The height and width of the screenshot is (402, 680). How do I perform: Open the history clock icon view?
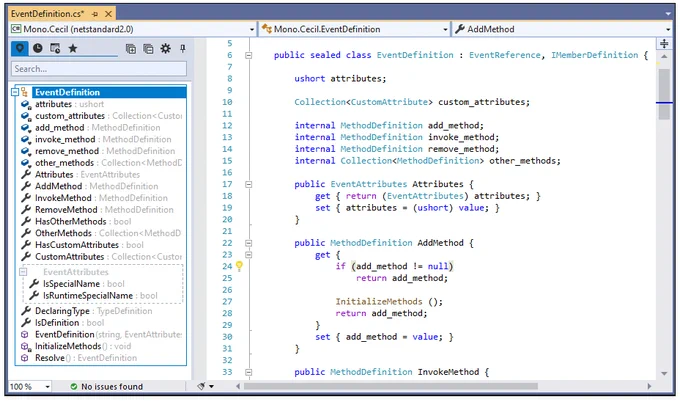click(x=38, y=48)
